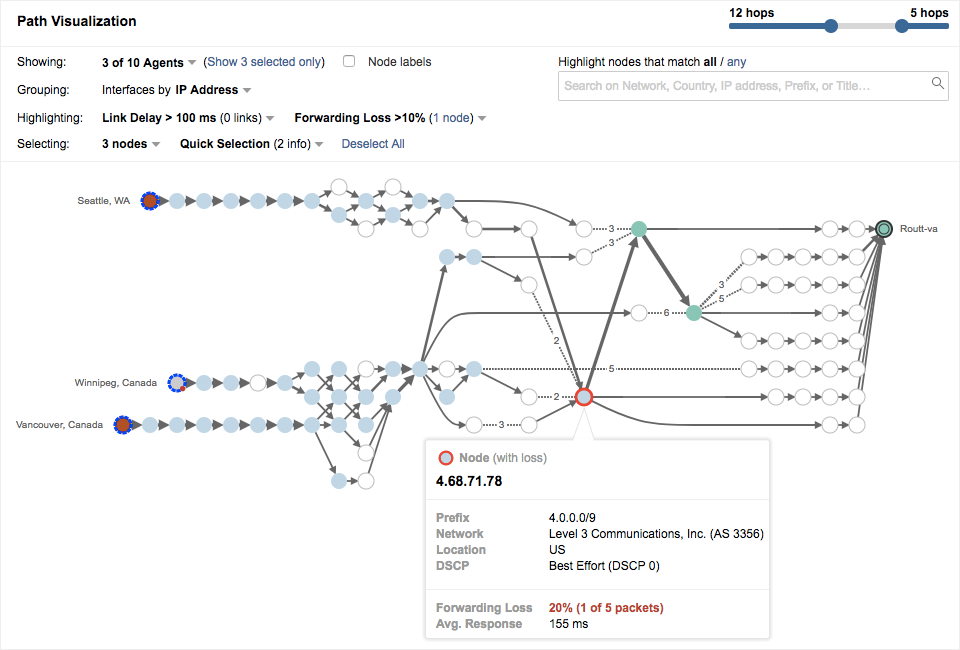This screenshot has height=650, width=960.
Task: Expand the Interfaces by IP Address dropdown
Action: coord(177,90)
